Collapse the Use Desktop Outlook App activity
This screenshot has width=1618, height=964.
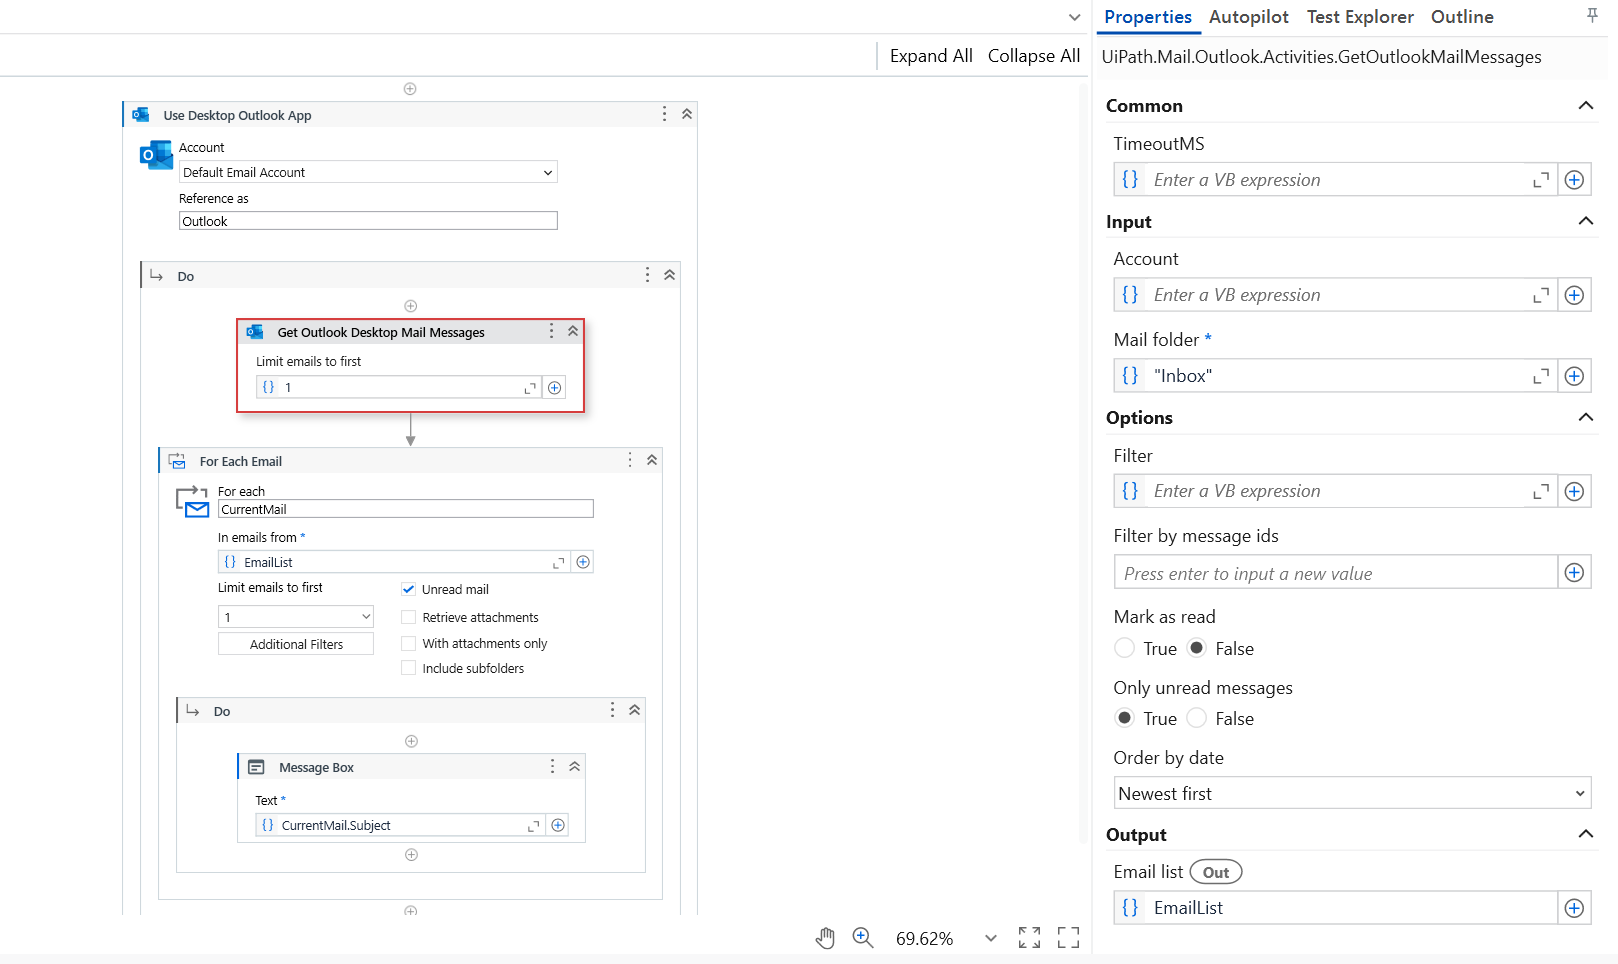coord(687,114)
